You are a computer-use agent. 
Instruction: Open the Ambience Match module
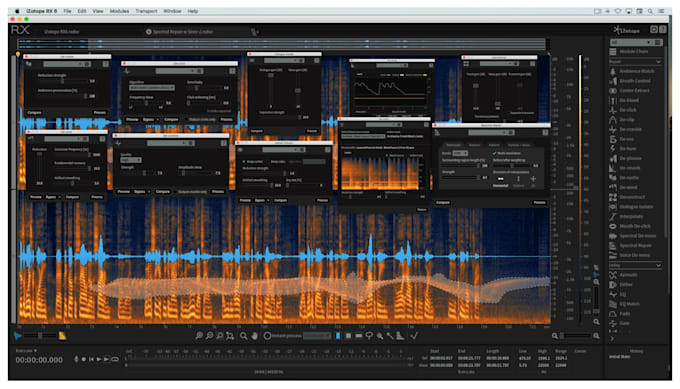pyautogui.click(x=631, y=71)
